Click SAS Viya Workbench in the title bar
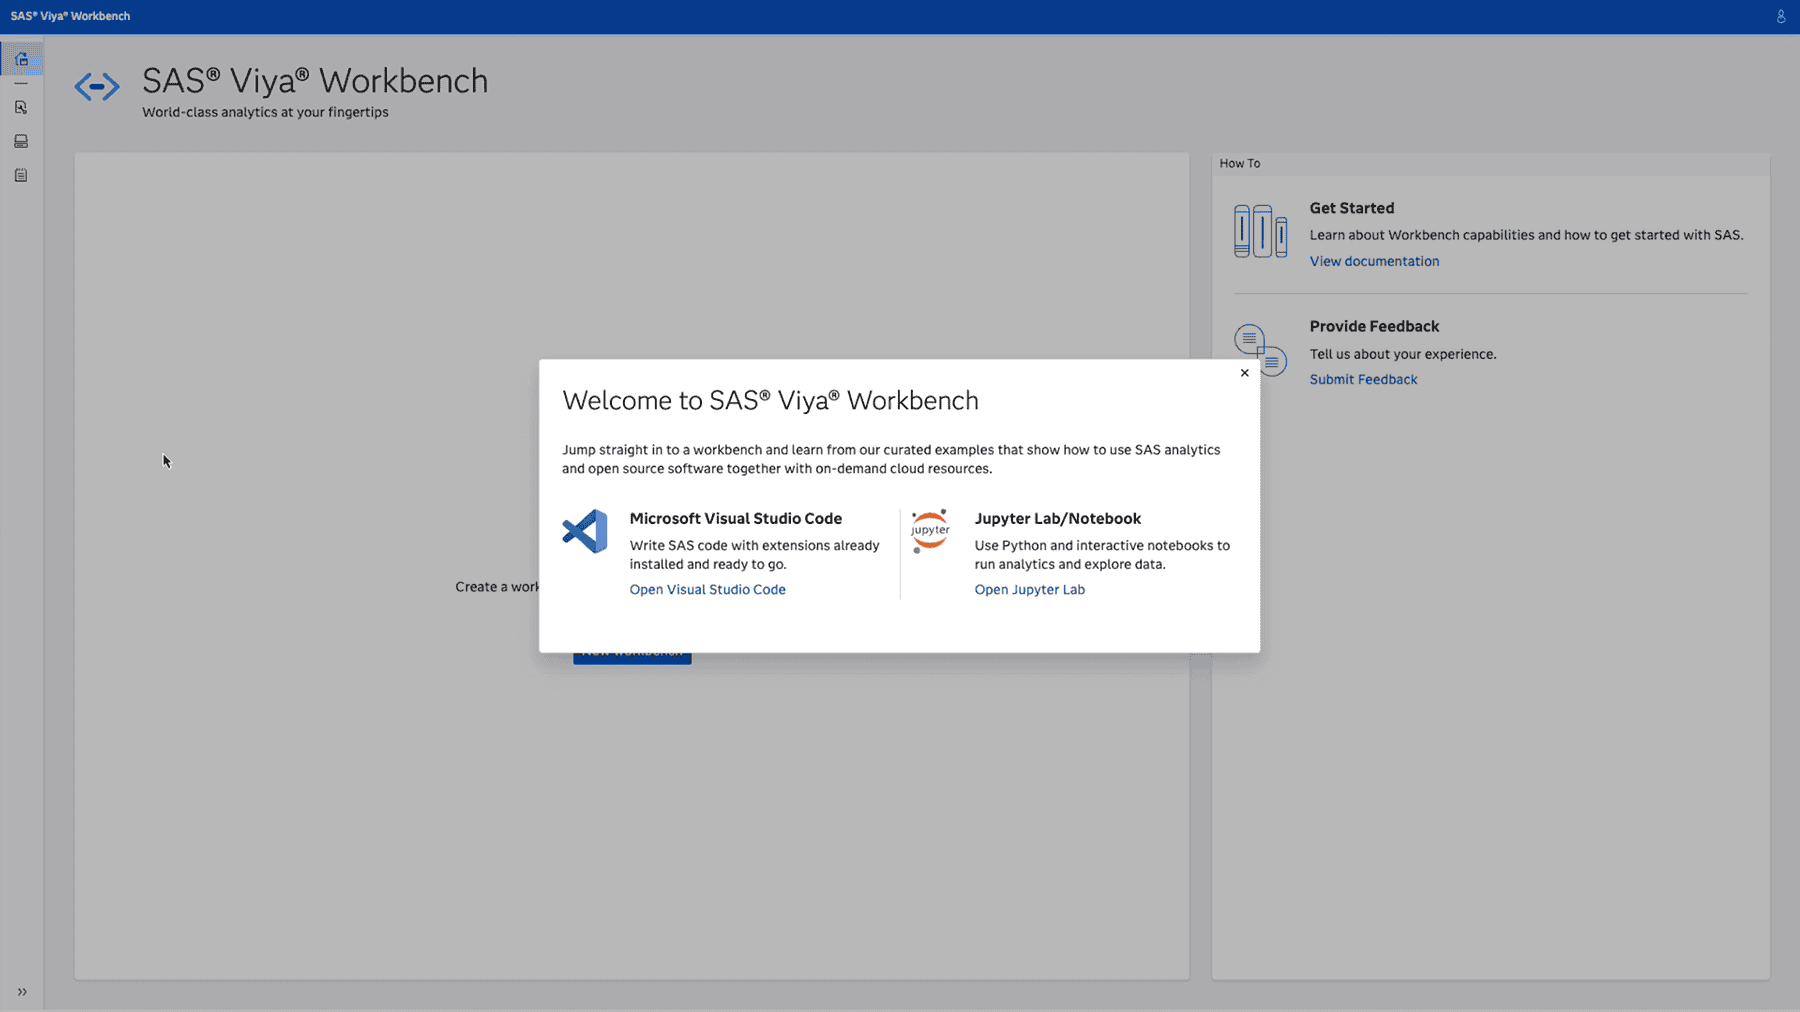Image resolution: width=1800 pixels, height=1012 pixels. tap(71, 16)
